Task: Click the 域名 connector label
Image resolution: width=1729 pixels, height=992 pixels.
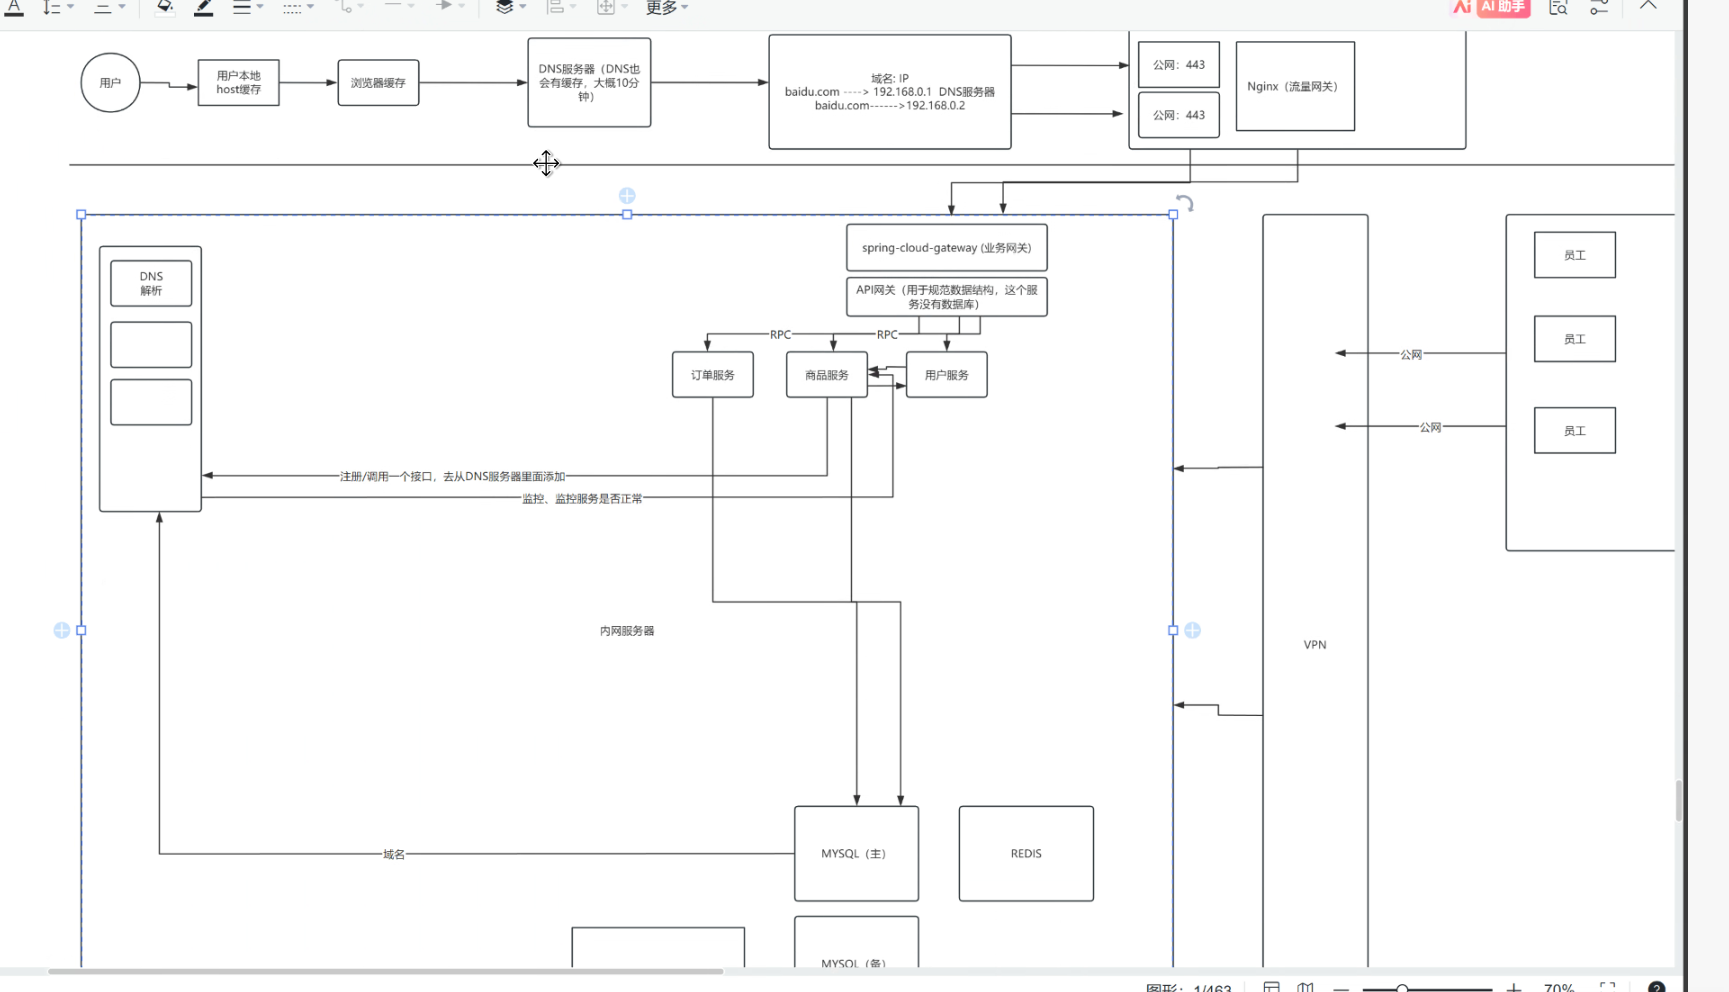Action: [394, 854]
